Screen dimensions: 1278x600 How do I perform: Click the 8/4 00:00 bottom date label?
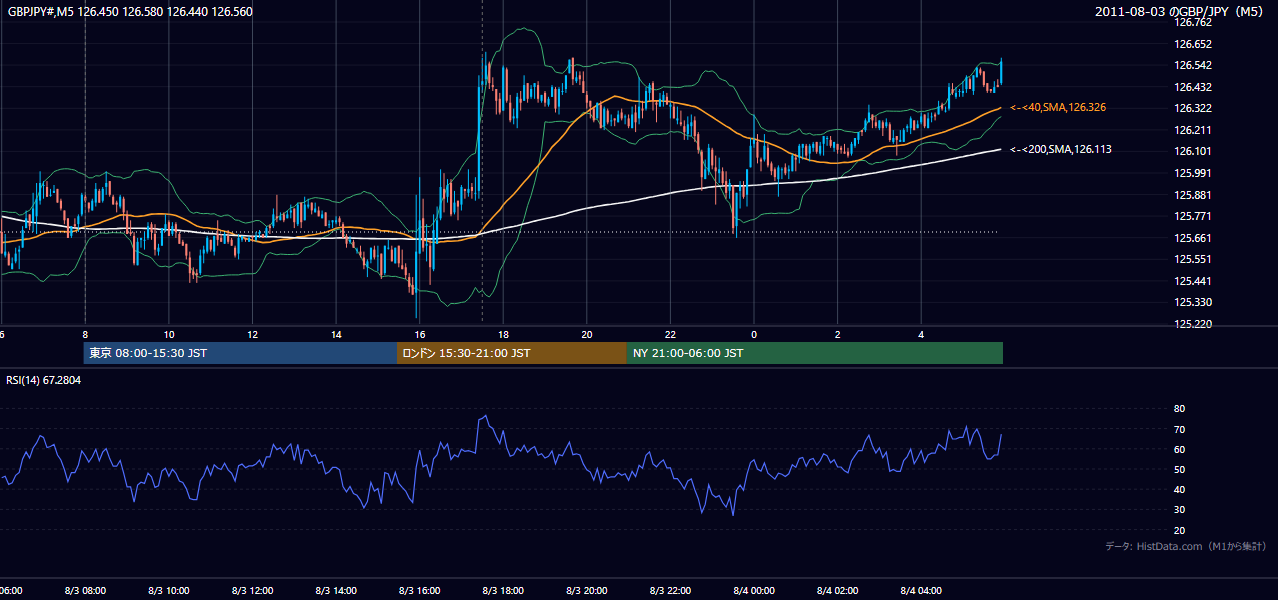pos(755,591)
